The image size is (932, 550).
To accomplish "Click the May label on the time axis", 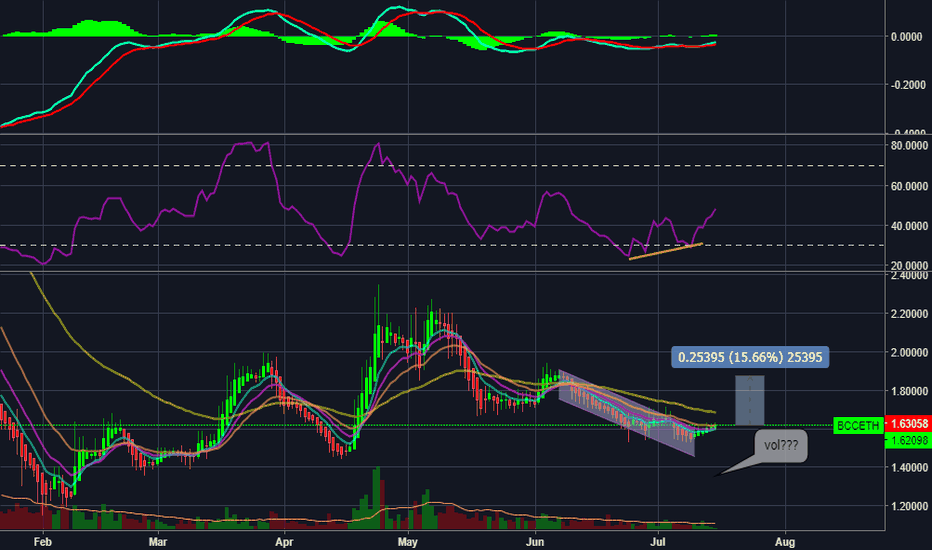I will pos(408,542).
